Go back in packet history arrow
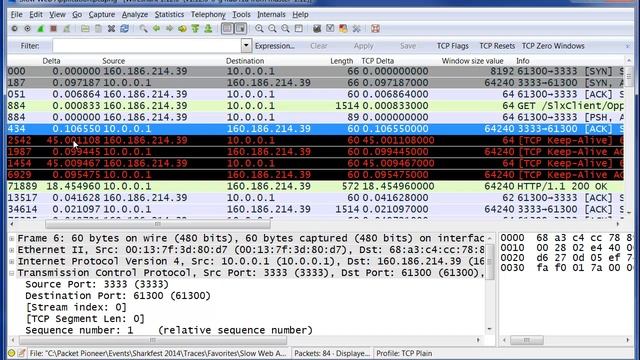 click(156, 29)
